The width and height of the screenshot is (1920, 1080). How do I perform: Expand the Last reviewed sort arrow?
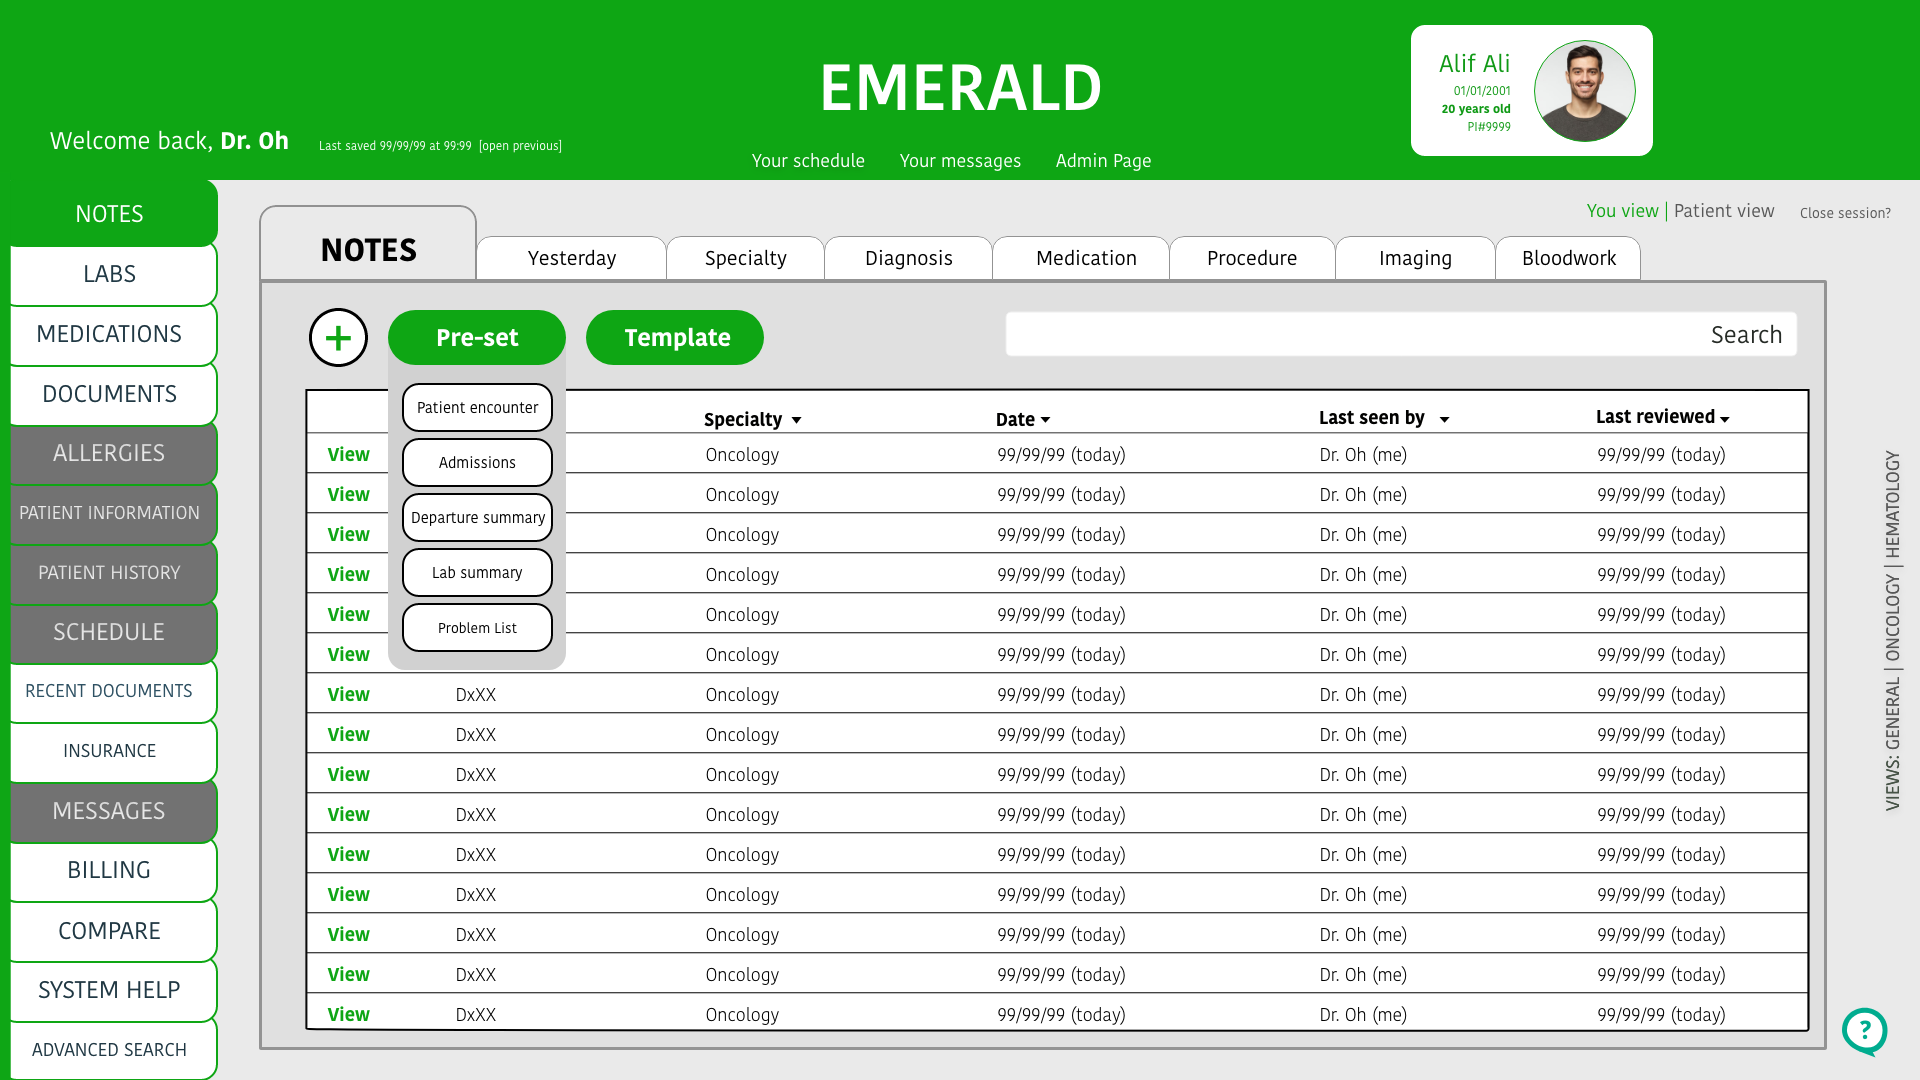pyautogui.click(x=1725, y=420)
